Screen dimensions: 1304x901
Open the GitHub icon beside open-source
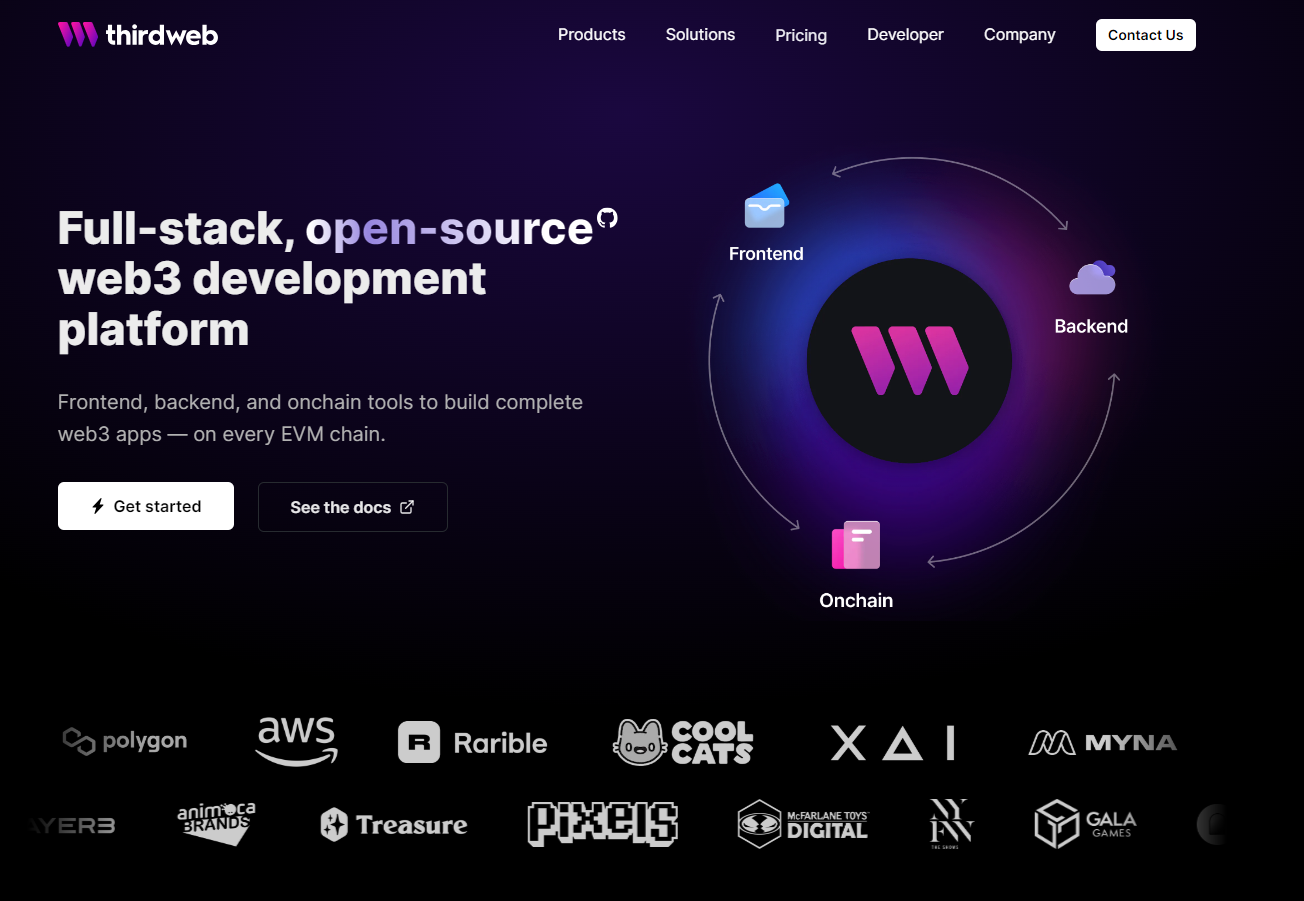point(607,218)
